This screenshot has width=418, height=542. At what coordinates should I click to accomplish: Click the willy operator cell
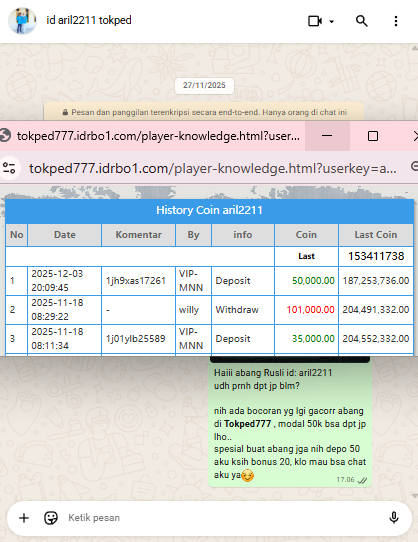click(x=194, y=310)
